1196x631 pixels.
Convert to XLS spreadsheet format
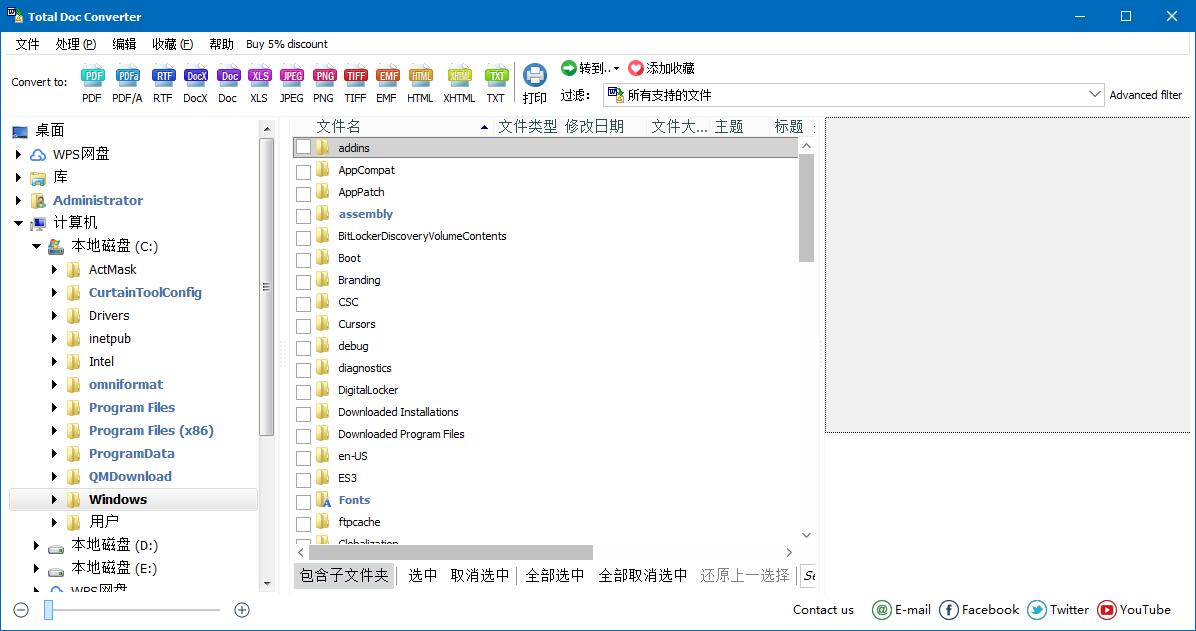click(260, 76)
